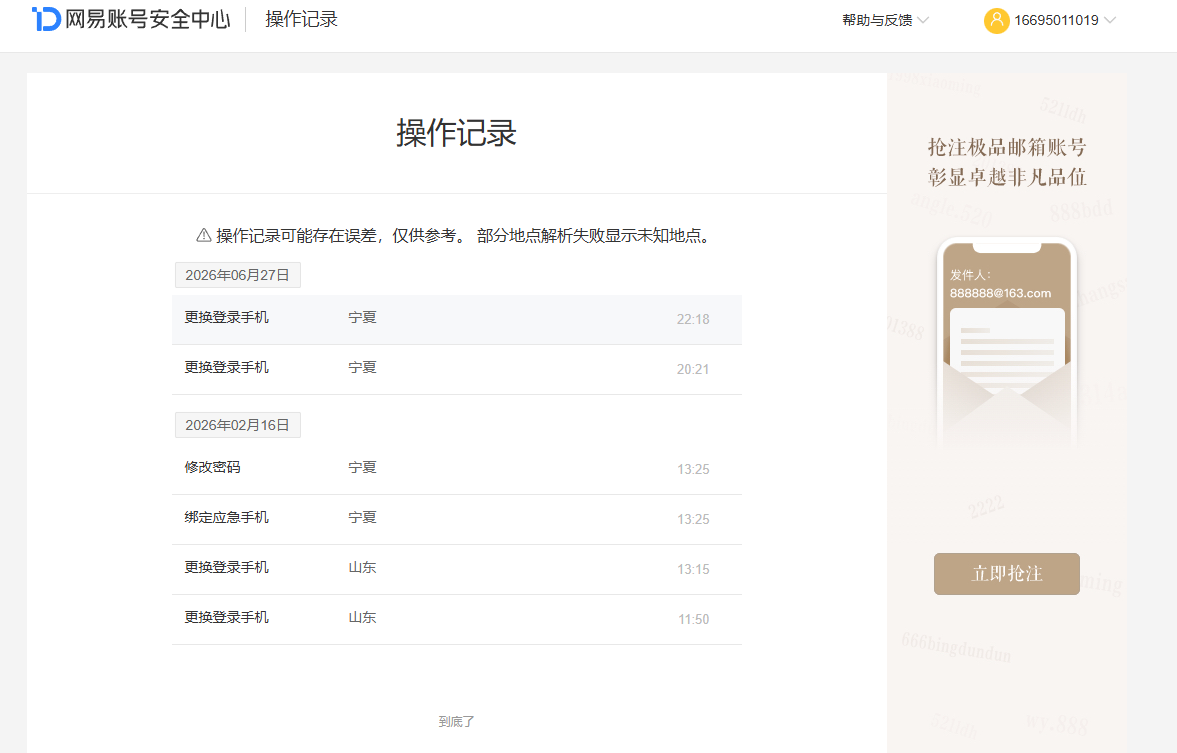The height and width of the screenshot is (753, 1177).
Task: Click the 立即抢注 button
Action: [1007, 574]
